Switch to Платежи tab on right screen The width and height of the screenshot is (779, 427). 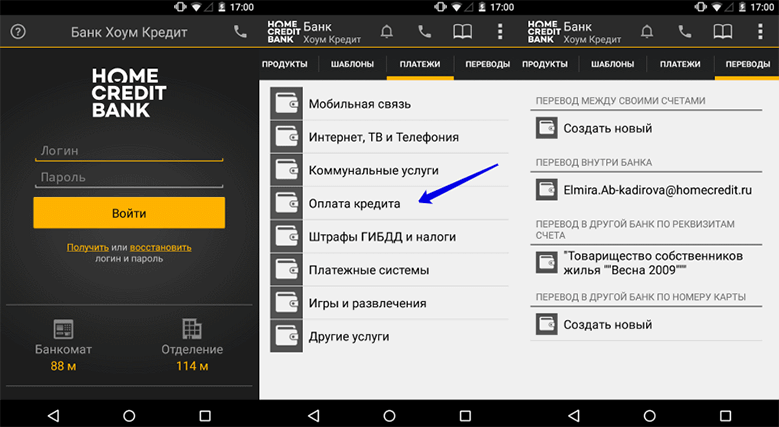tap(680, 64)
